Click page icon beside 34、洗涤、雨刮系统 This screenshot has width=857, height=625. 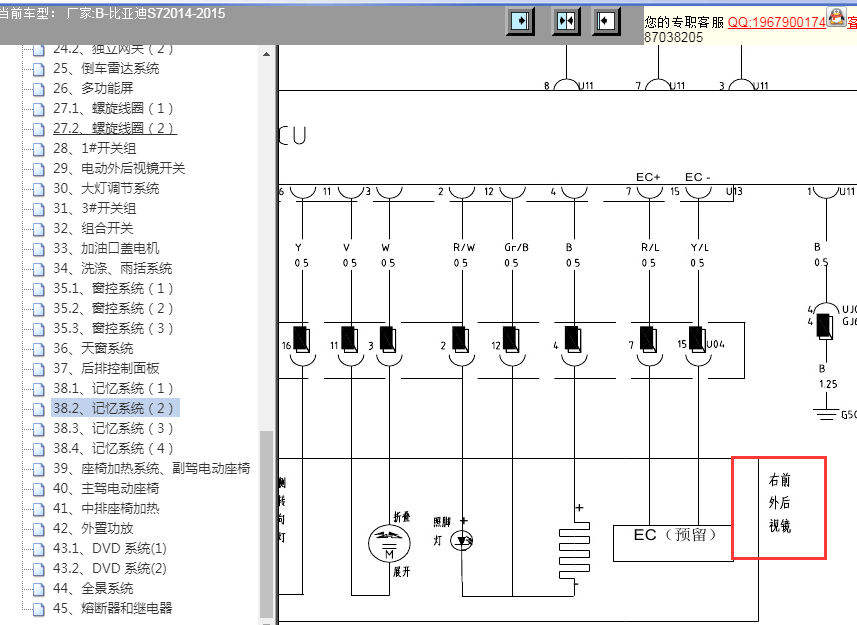(x=39, y=269)
